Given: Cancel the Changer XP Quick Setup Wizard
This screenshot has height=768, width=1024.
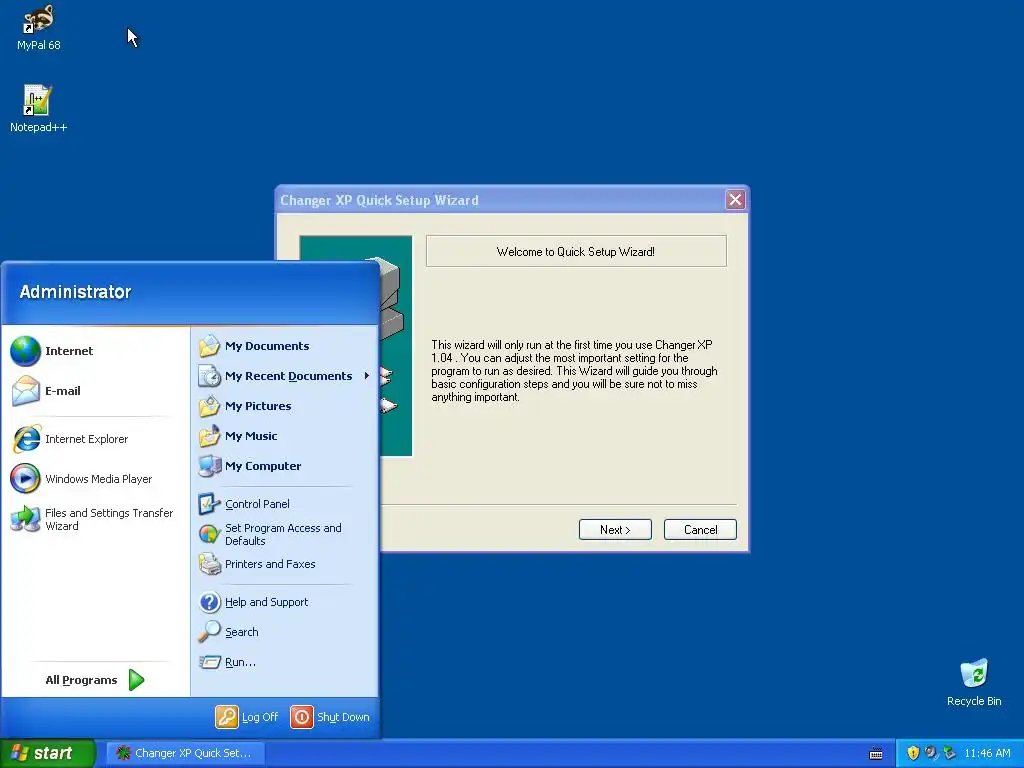Looking at the screenshot, I should pyautogui.click(x=700, y=530).
